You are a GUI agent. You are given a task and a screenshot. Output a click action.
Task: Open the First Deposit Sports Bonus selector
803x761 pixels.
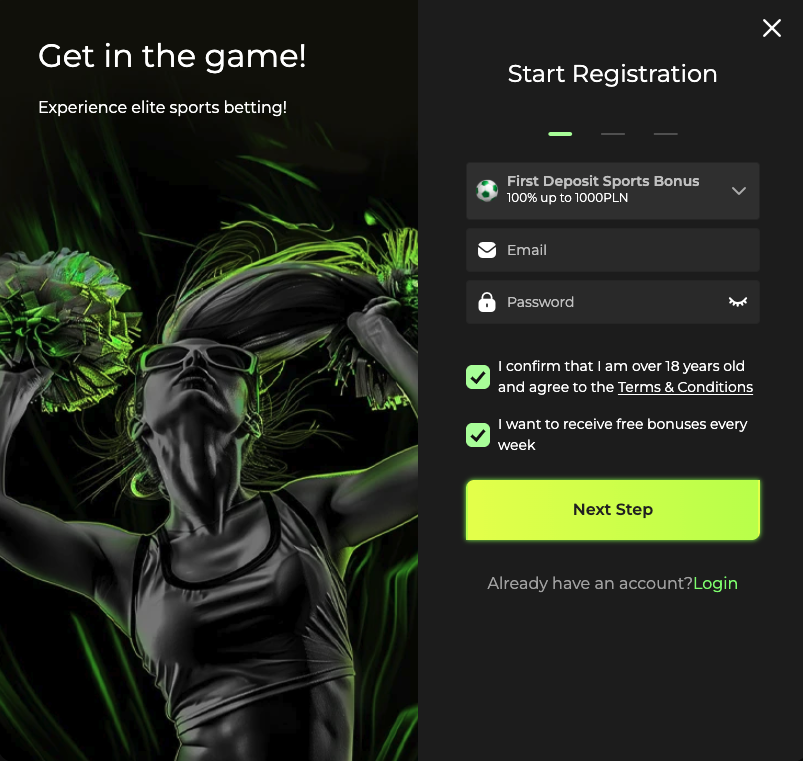(612, 191)
